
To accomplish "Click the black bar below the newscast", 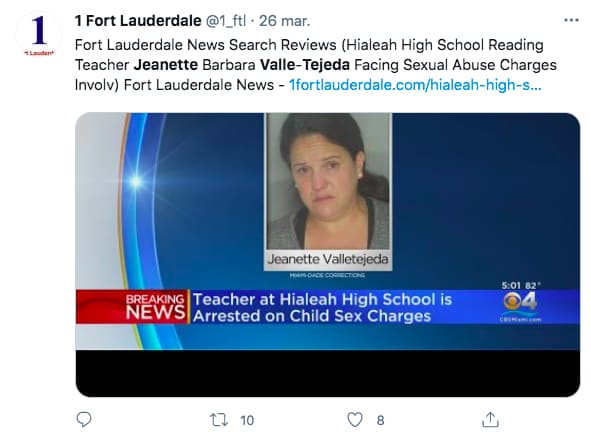I will coord(328,373).
